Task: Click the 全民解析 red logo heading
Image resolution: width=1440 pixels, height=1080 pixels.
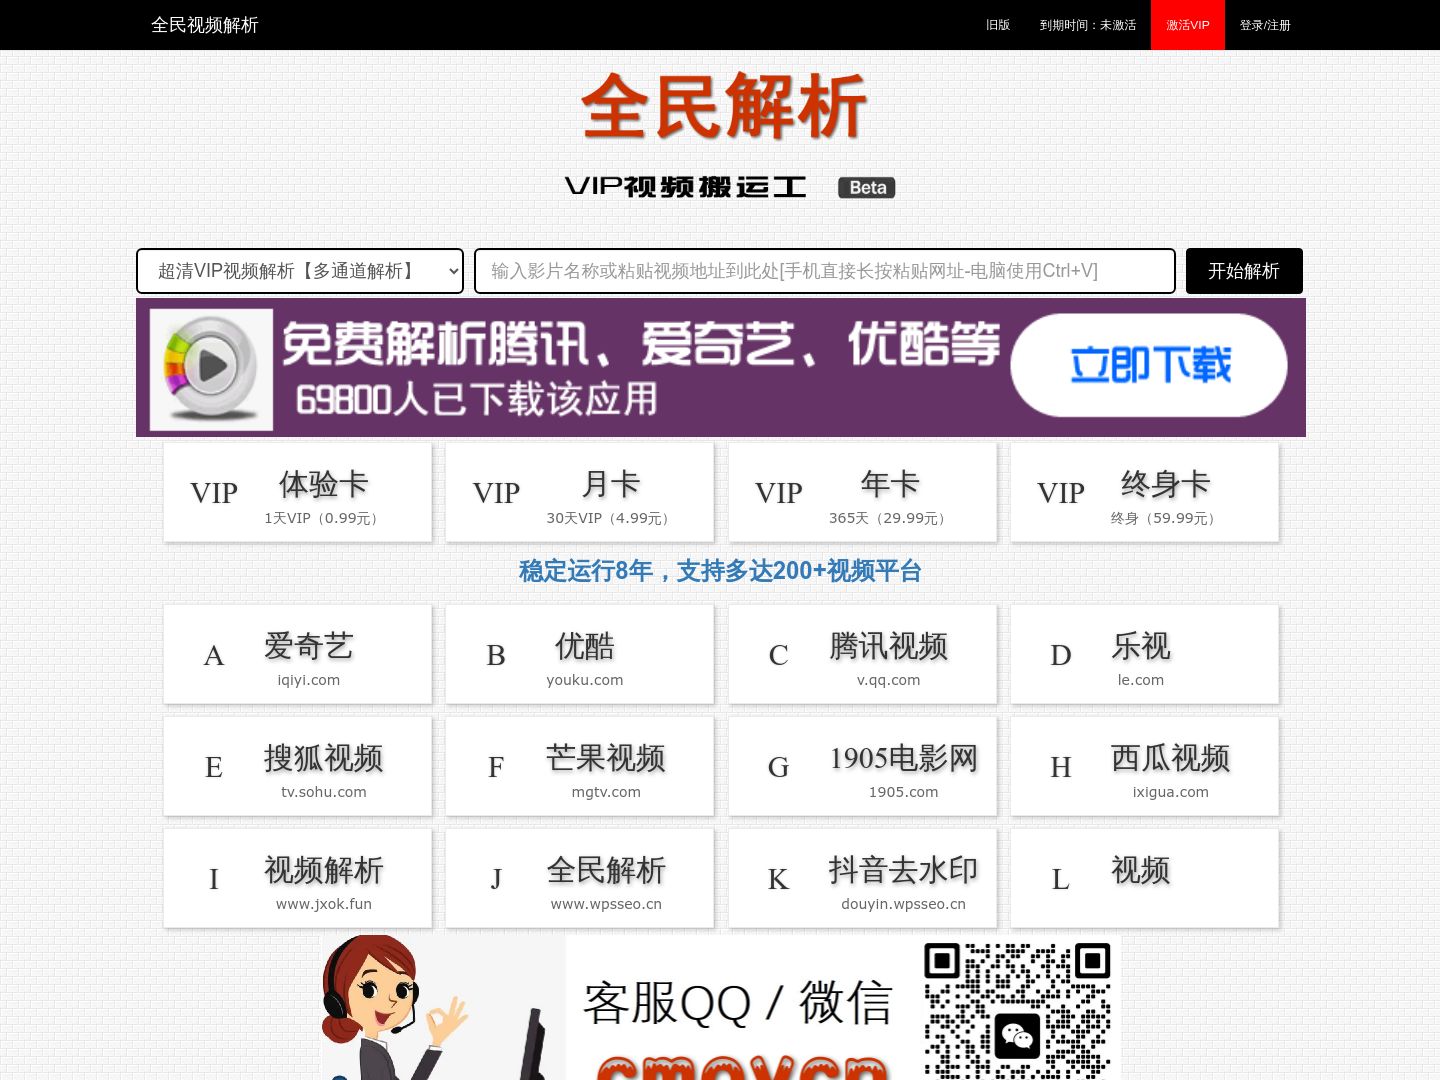Action: (x=723, y=106)
